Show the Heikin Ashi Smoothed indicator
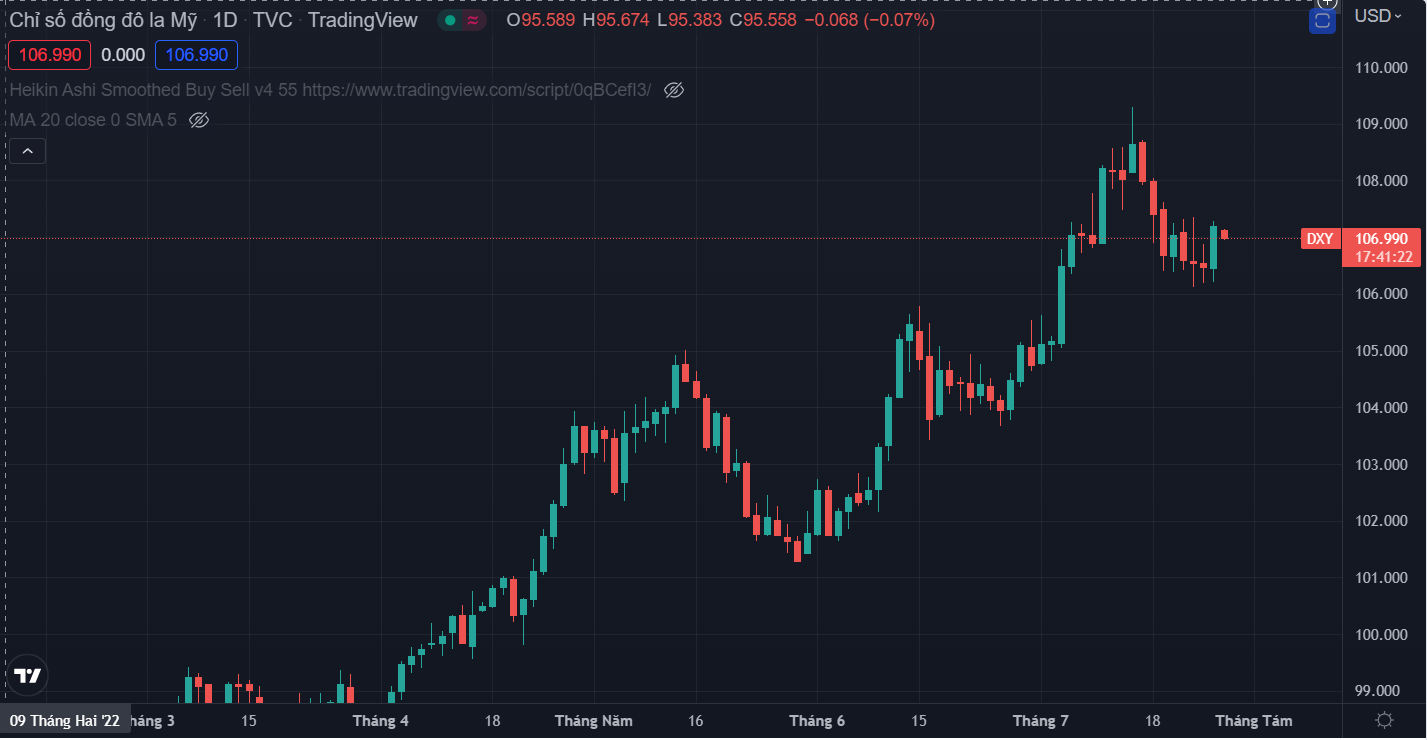This screenshot has height=740, width=1427. pyautogui.click(x=674, y=90)
